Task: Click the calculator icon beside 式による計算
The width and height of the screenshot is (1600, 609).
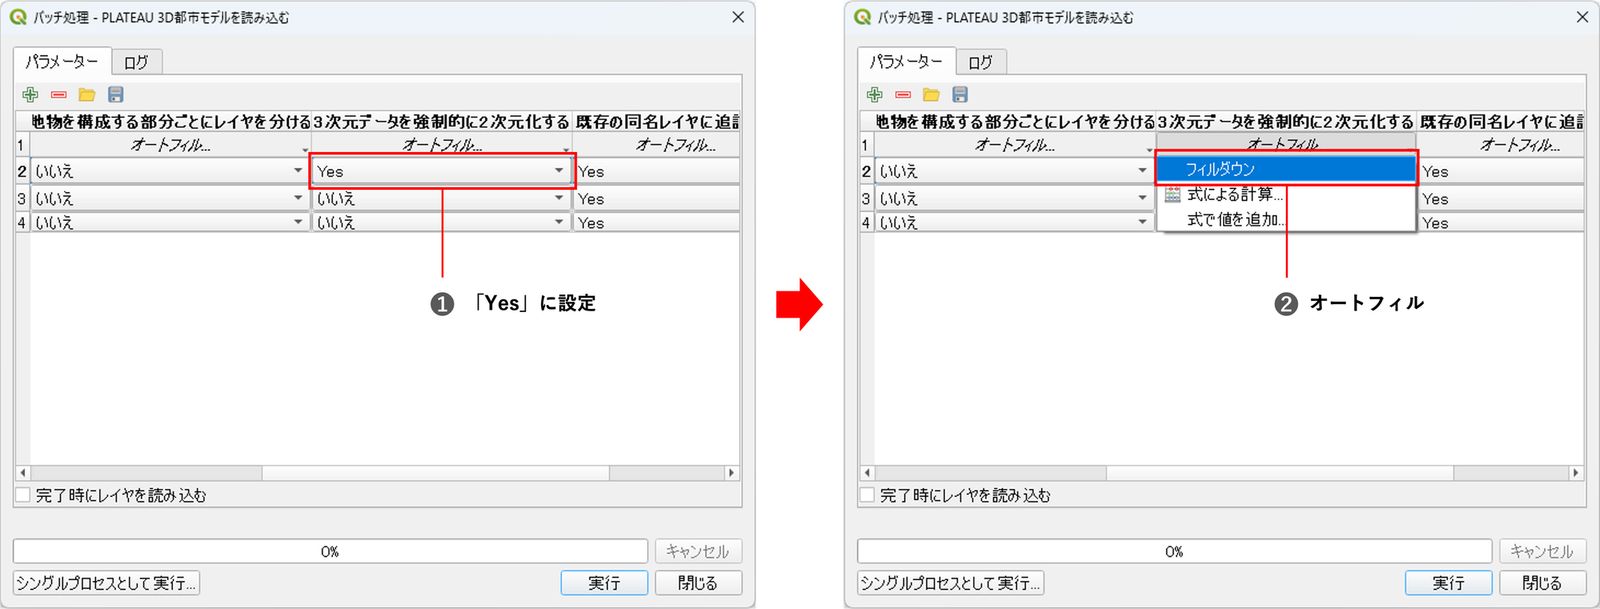Action: click(1173, 195)
